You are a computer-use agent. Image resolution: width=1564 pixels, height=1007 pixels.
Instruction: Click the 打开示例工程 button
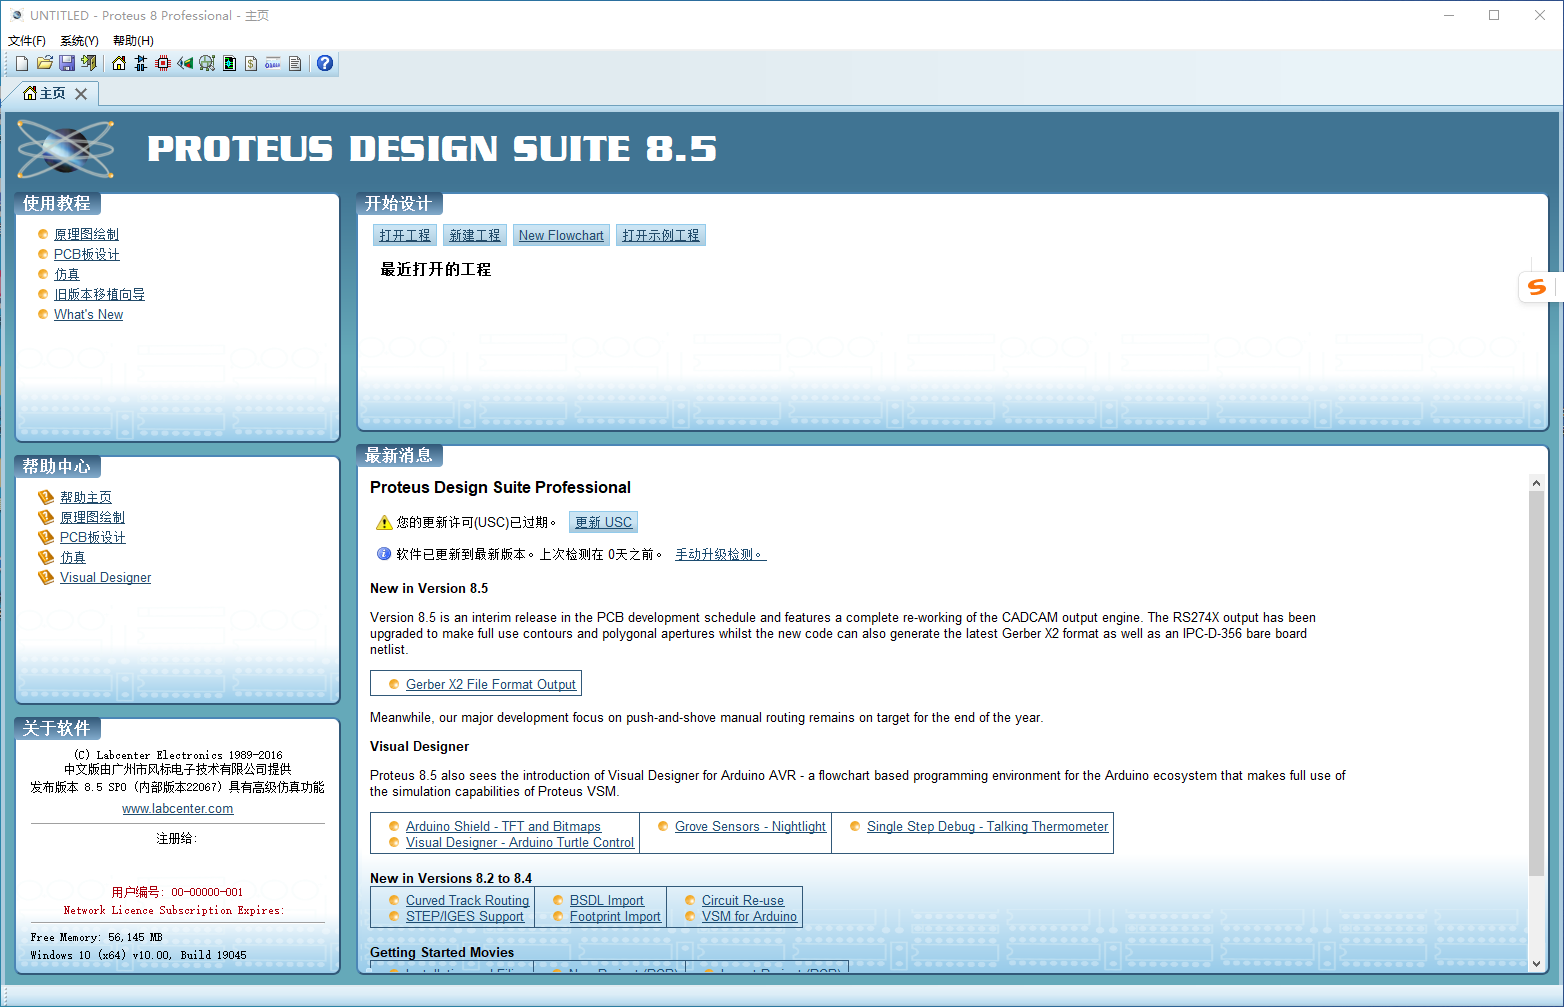coord(661,235)
